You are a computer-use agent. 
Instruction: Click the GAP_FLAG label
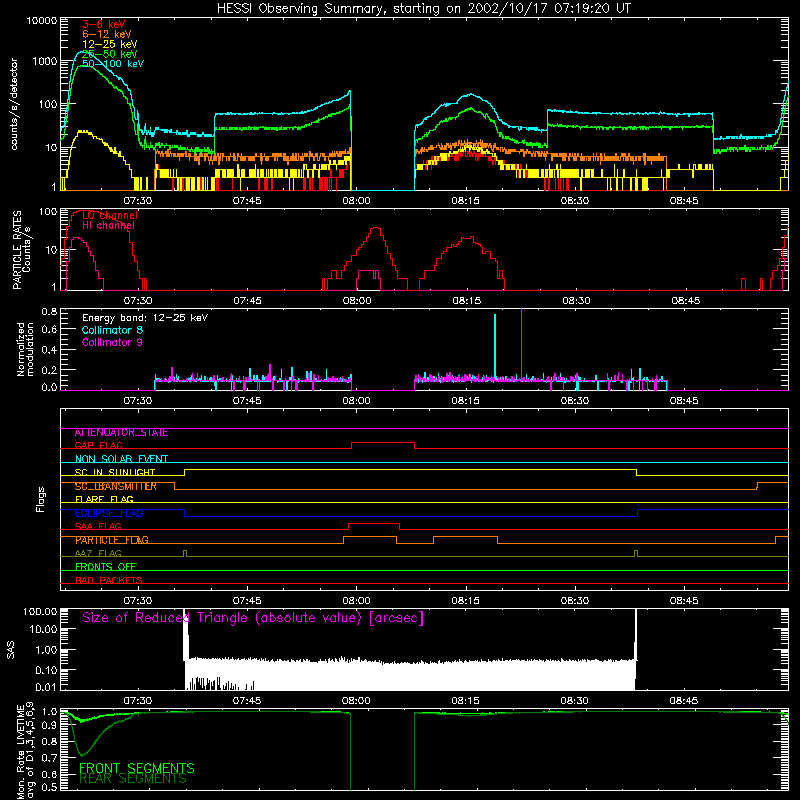tap(98, 445)
